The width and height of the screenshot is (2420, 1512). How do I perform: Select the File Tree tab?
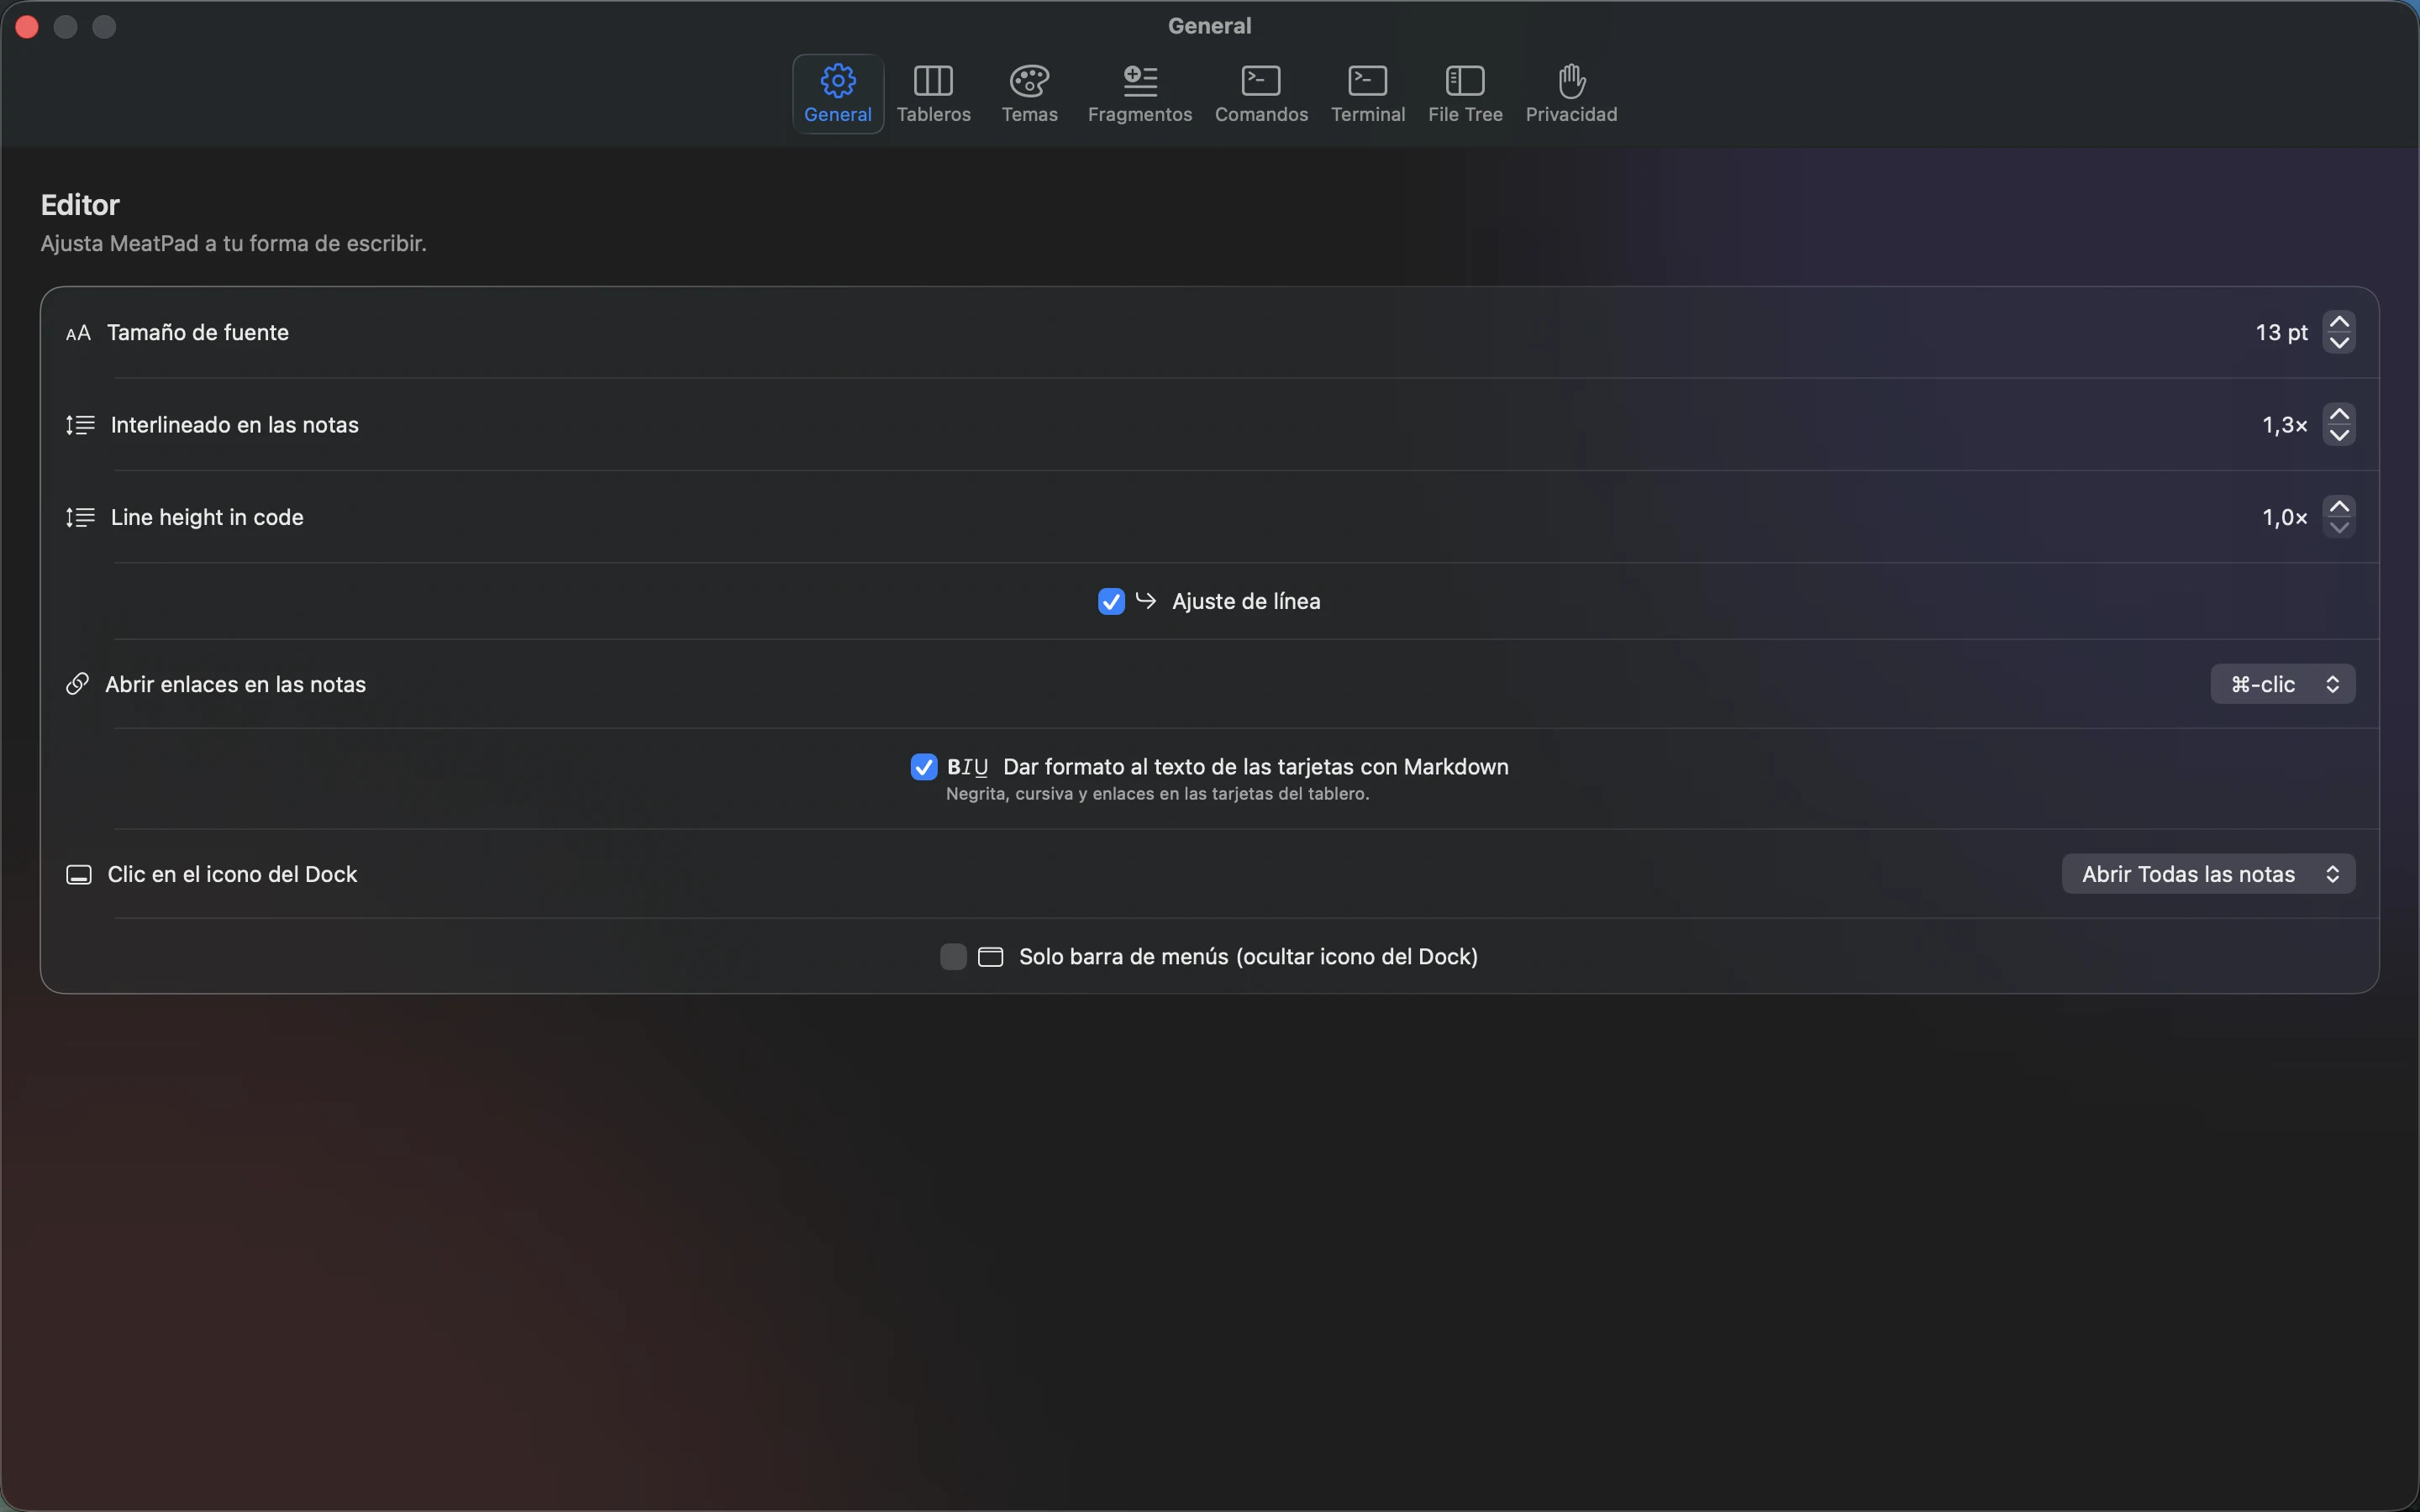point(1465,94)
